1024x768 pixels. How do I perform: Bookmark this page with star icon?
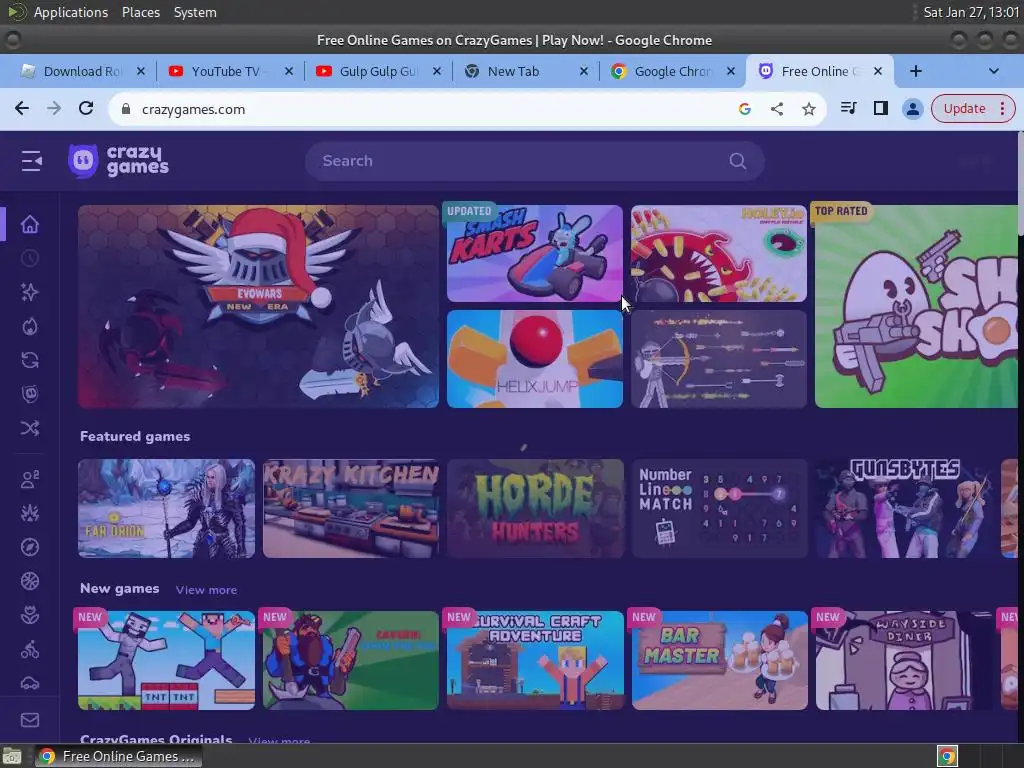(x=808, y=109)
